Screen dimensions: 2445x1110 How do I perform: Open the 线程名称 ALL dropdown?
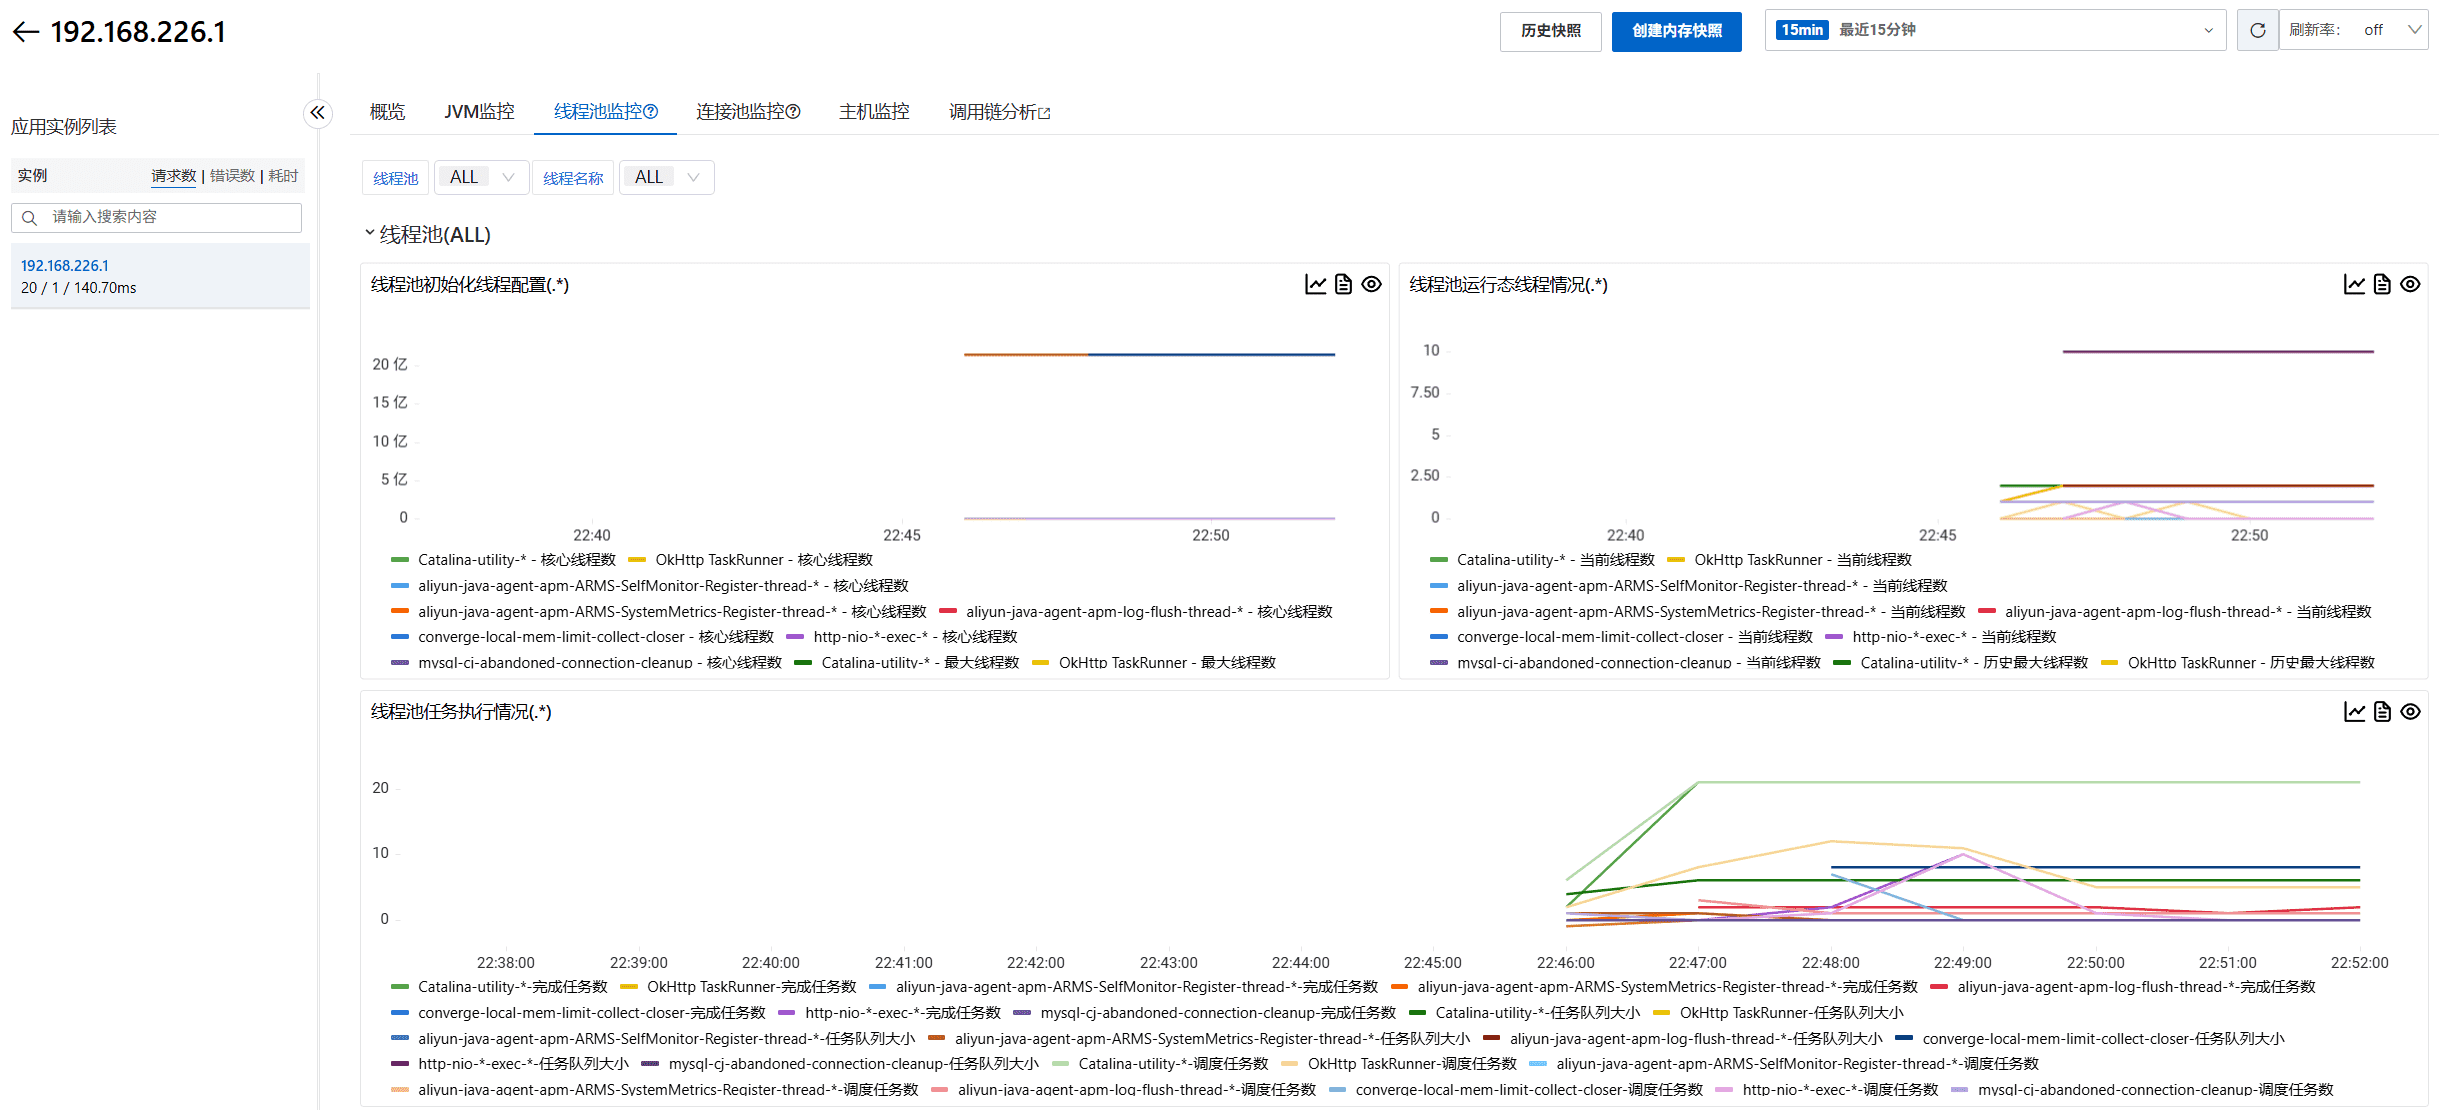(666, 178)
